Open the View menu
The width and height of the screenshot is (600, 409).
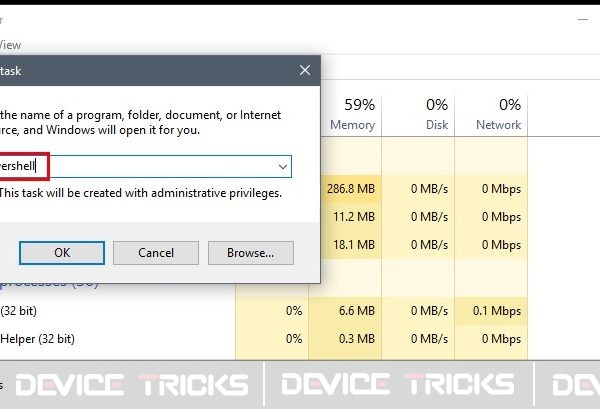pyautogui.click(x=10, y=45)
